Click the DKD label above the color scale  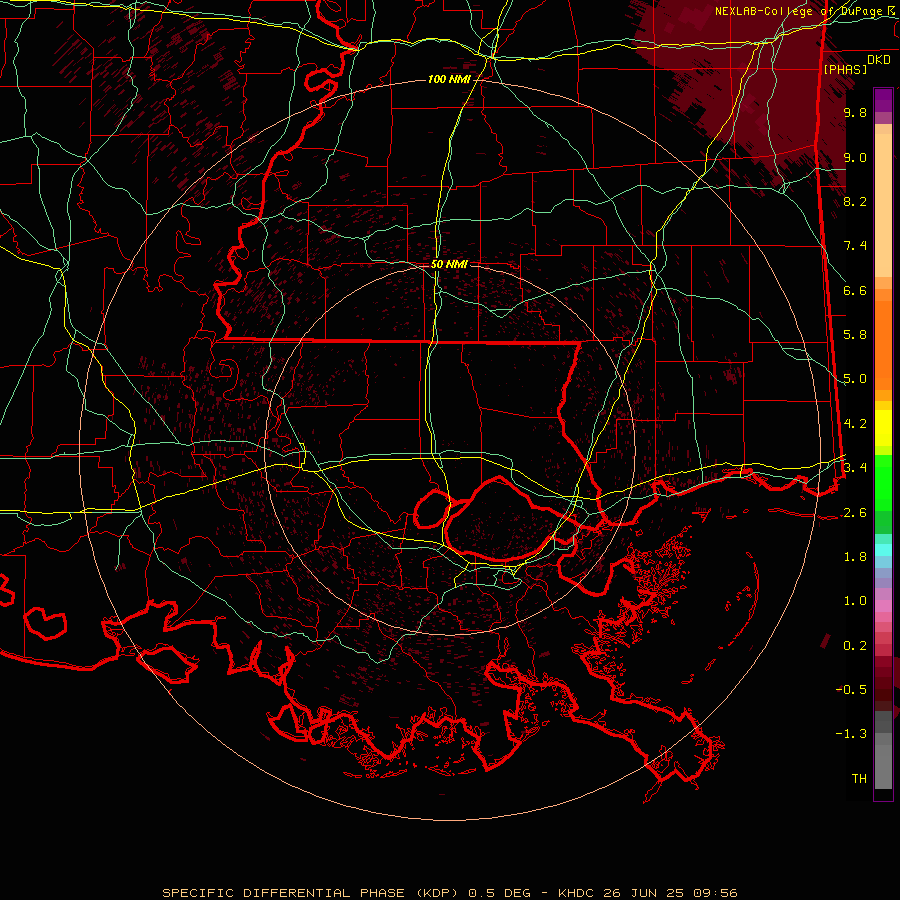[x=878, y=60]
